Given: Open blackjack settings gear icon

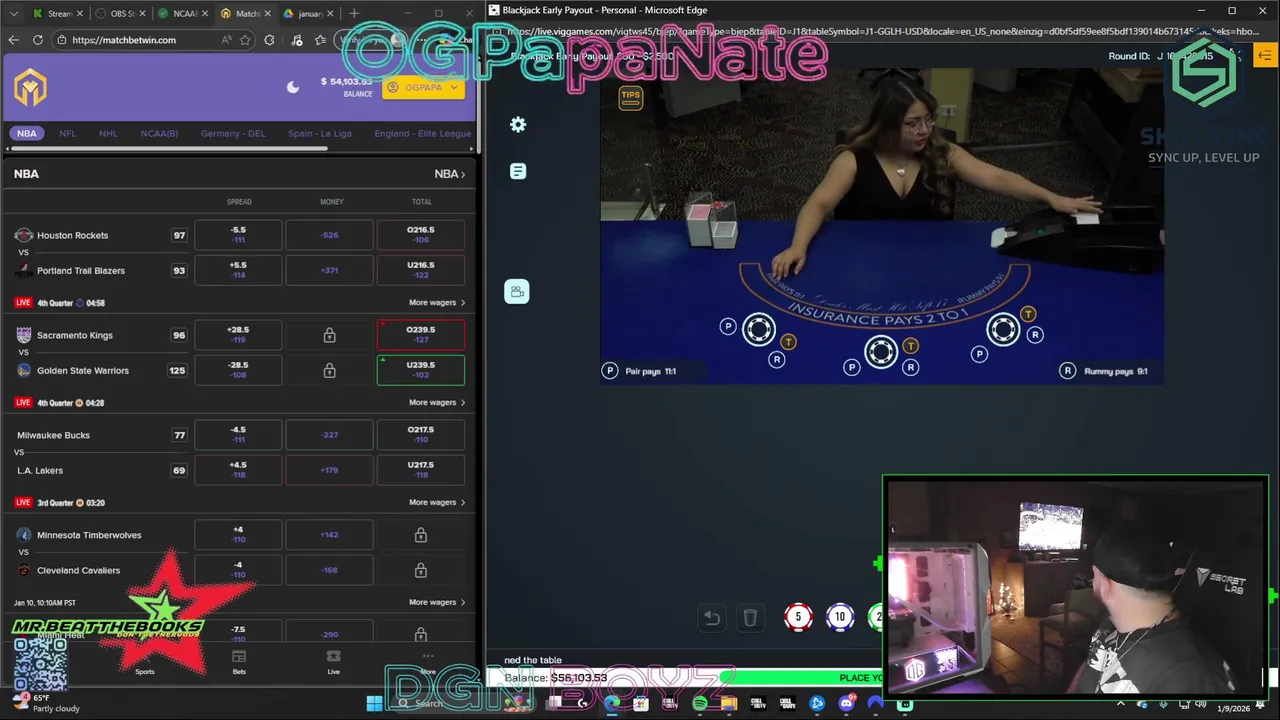Looking at the screenshot, I should pos(518,125).
